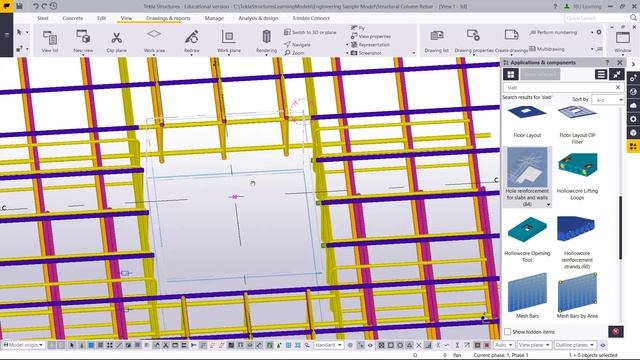Enable Show hidden items checkbox
Screen dimensions: 640x360
click(x=507, y=332)
